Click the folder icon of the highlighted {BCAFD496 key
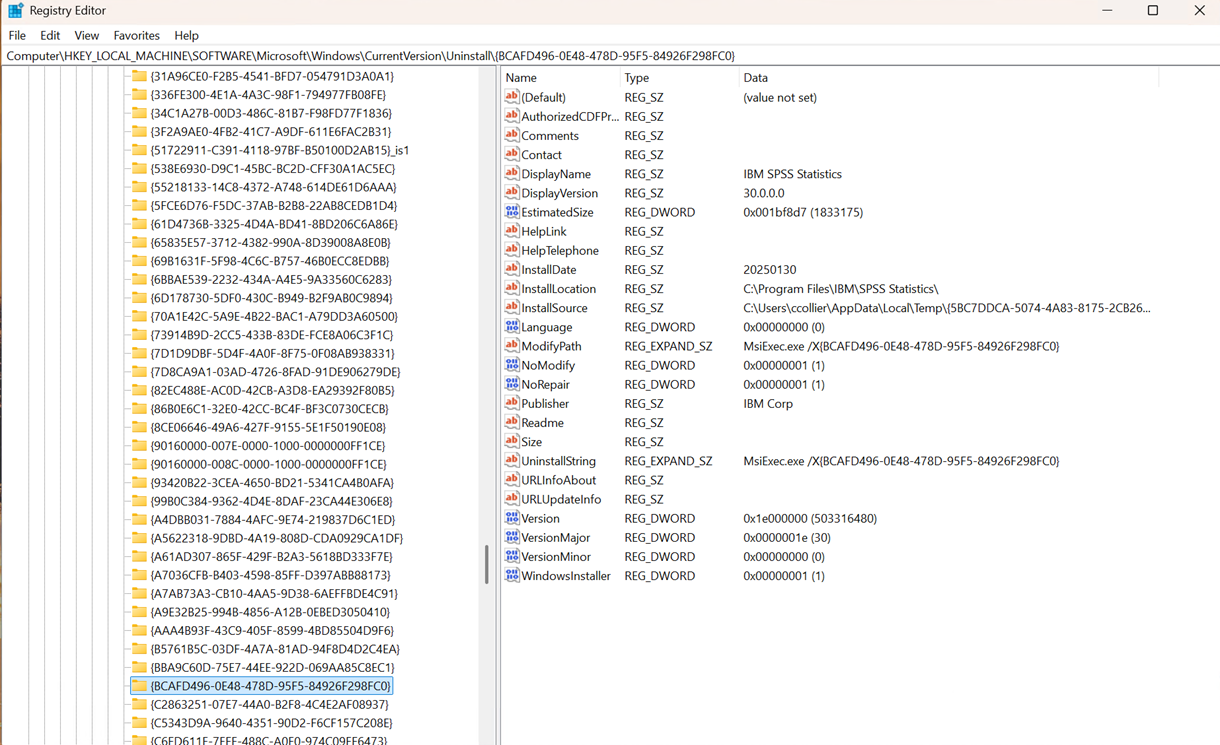Image resolution: width=1220 pixels, height=745 pixels. (x=140, y=686)
